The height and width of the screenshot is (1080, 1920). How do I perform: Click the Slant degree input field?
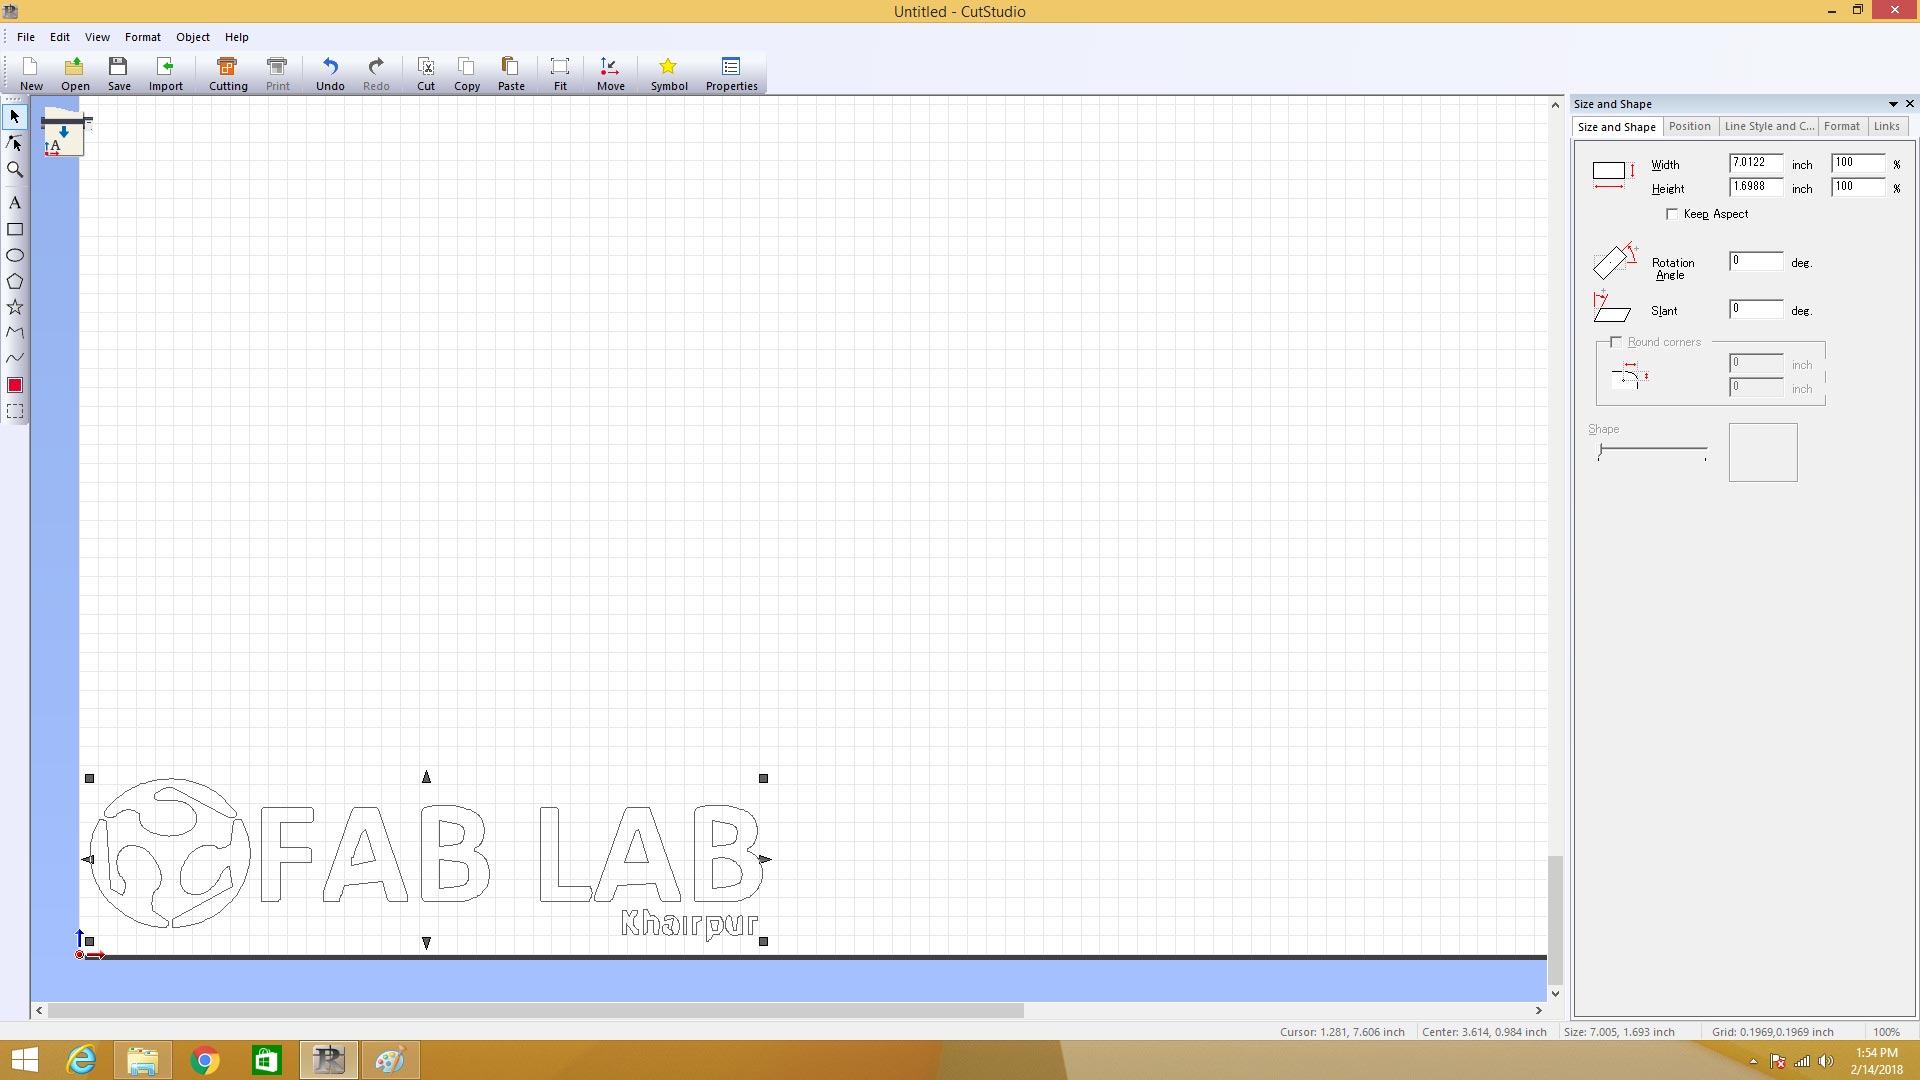1756,309
